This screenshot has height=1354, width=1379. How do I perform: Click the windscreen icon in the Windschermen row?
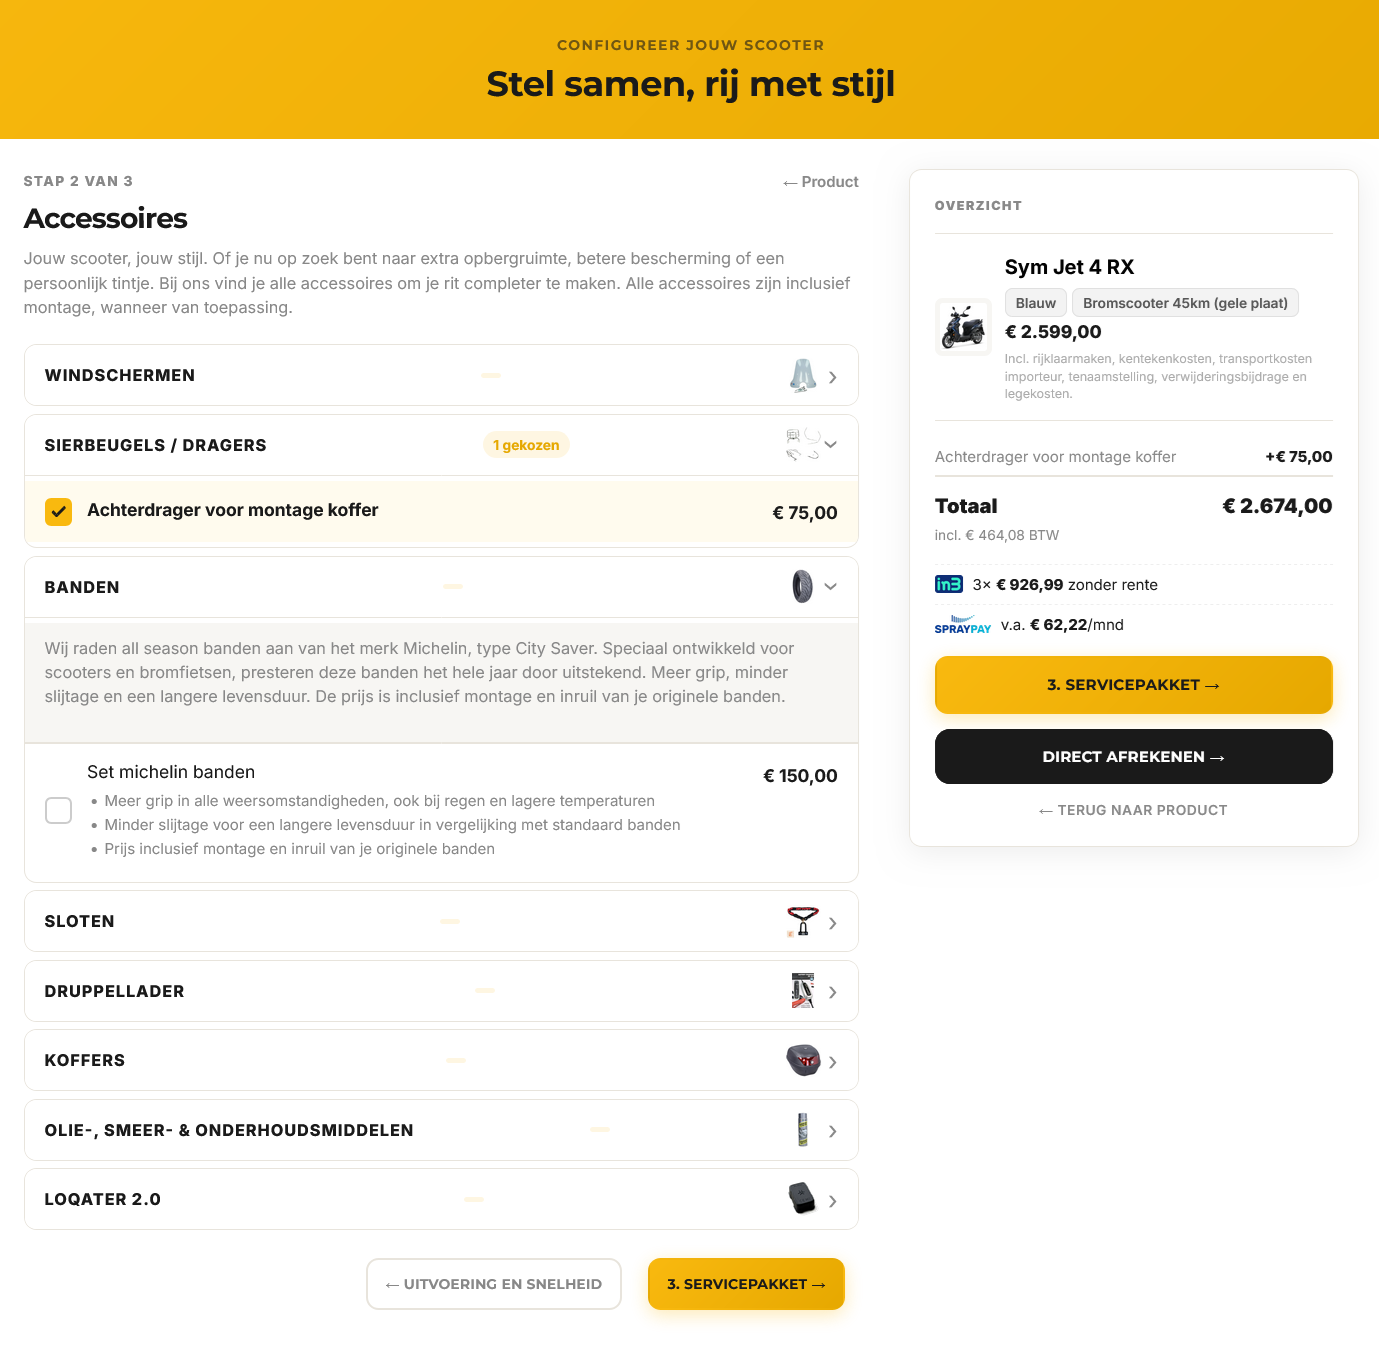coord(799,374)
